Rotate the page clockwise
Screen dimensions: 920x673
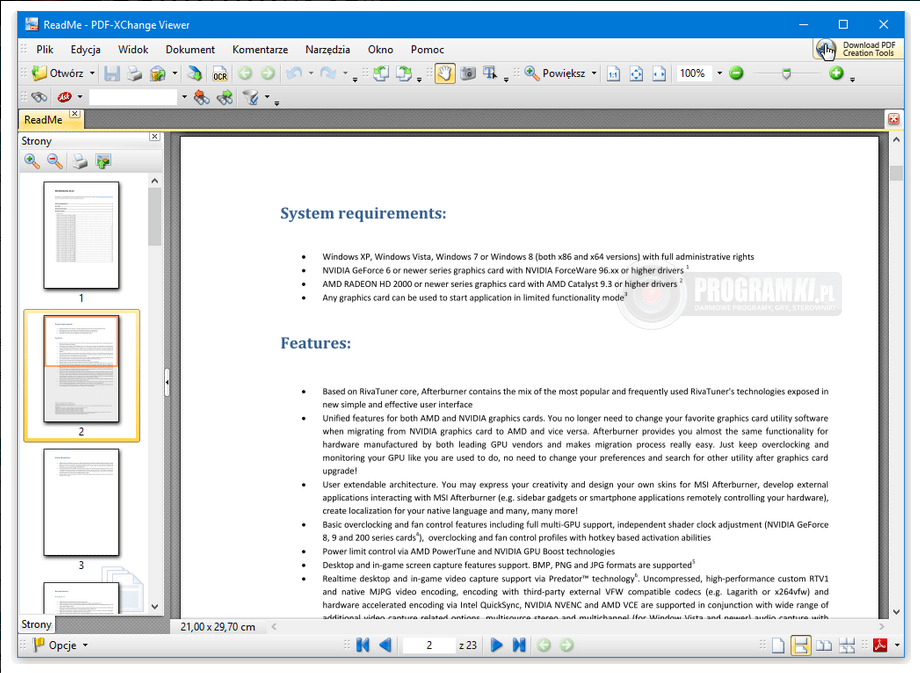click(x=404, y=73)
